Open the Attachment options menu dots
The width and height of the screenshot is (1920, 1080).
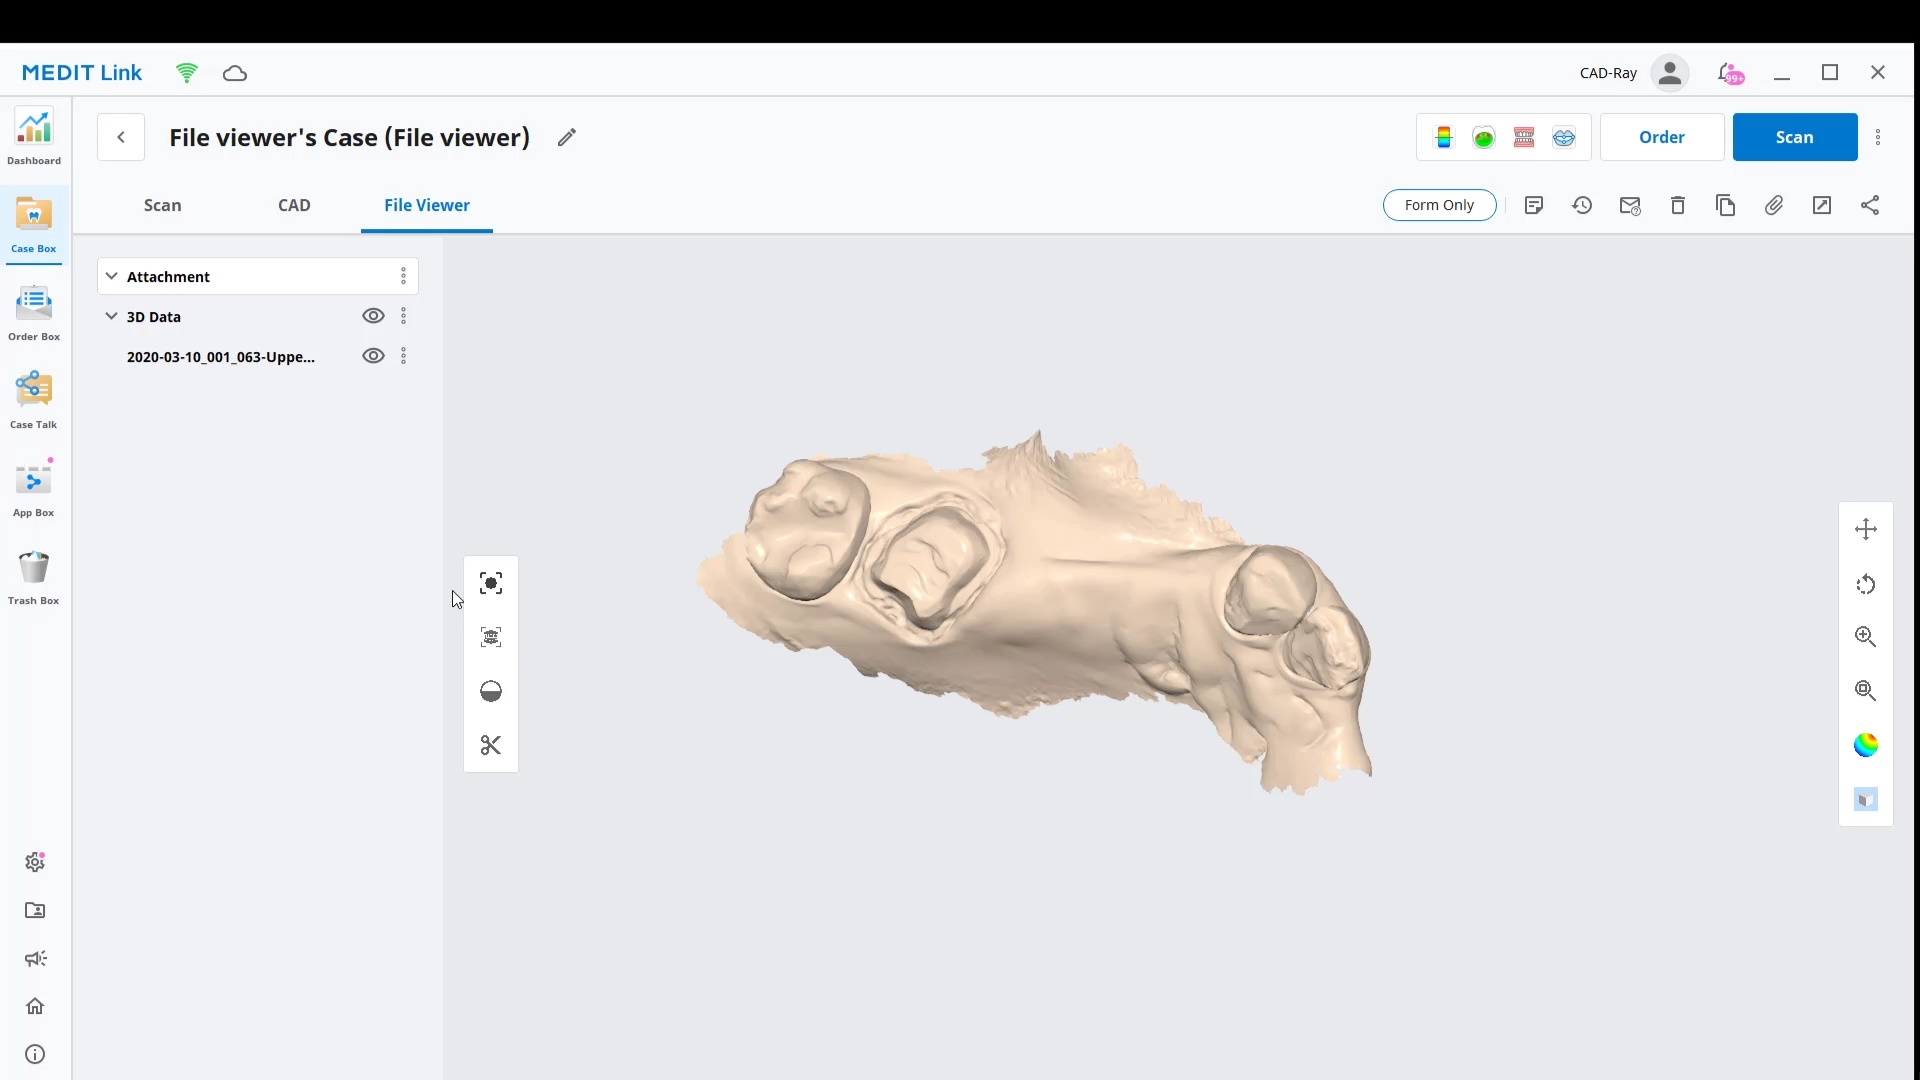(x=403, y=276)
